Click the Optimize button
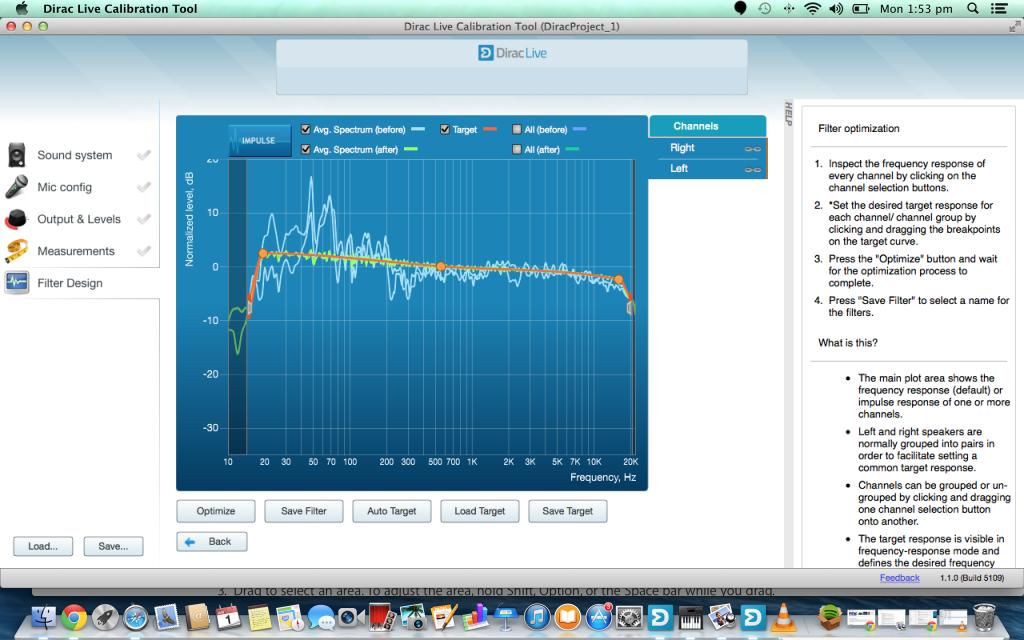 click(216, 511)
